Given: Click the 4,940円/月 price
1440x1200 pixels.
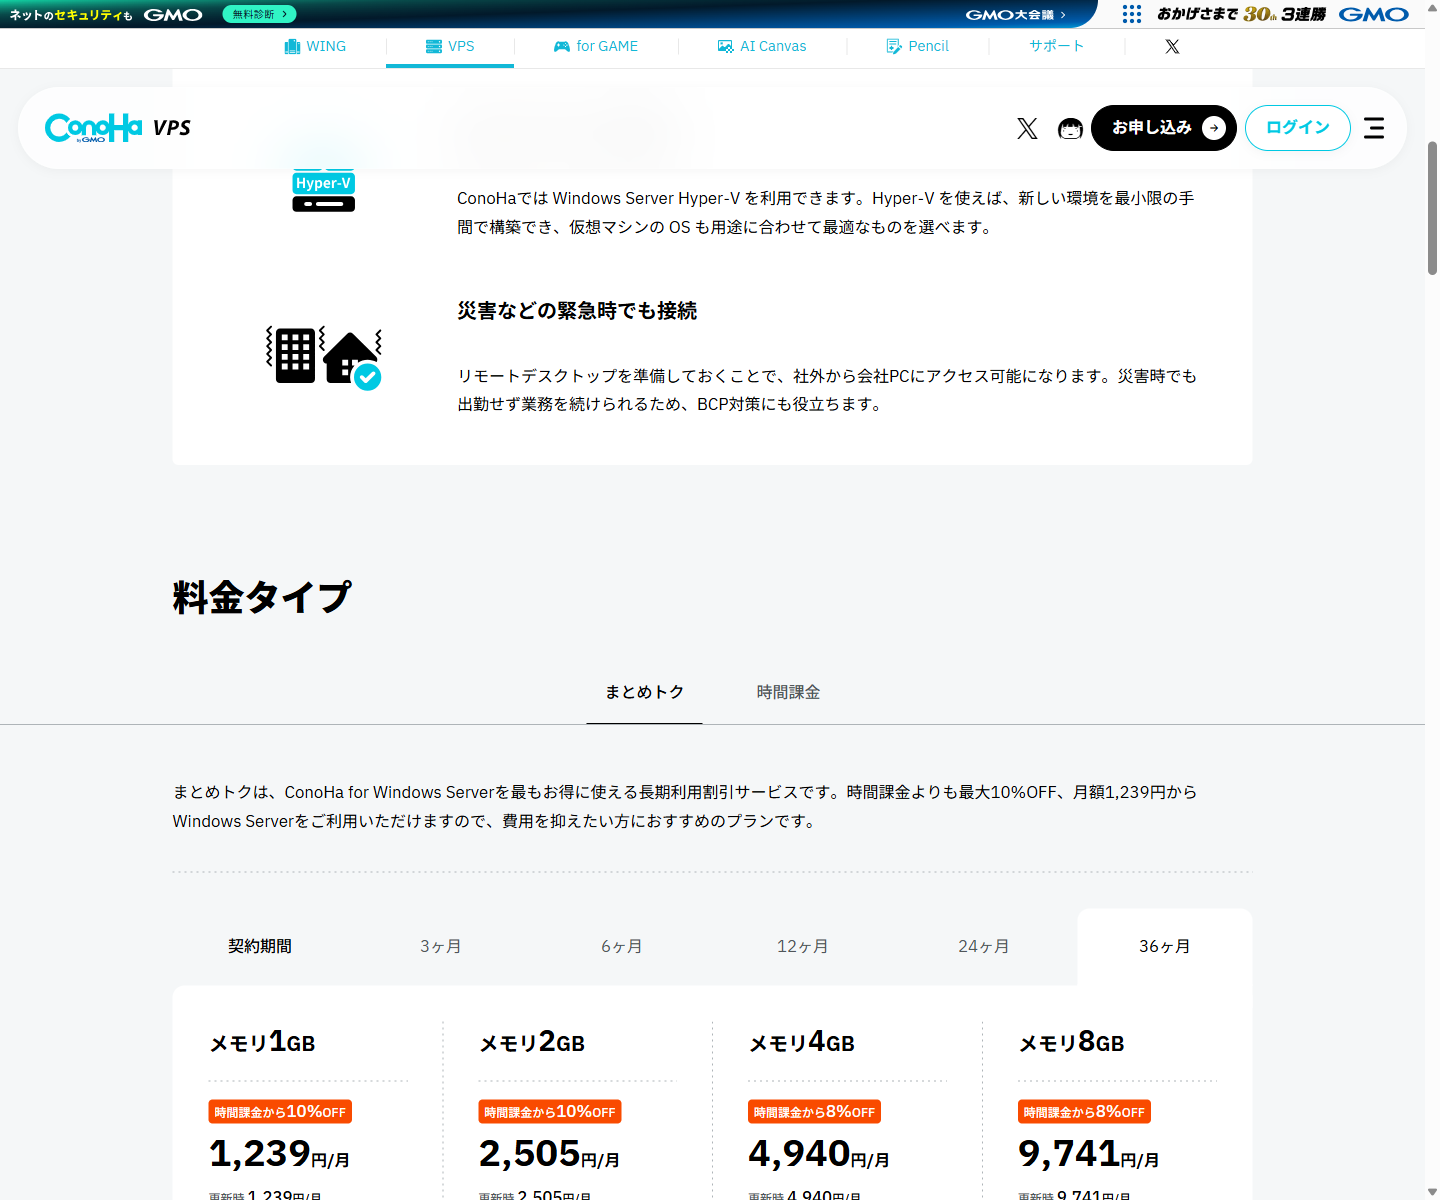Looking at the screenshot, I should coord(819,1154).
